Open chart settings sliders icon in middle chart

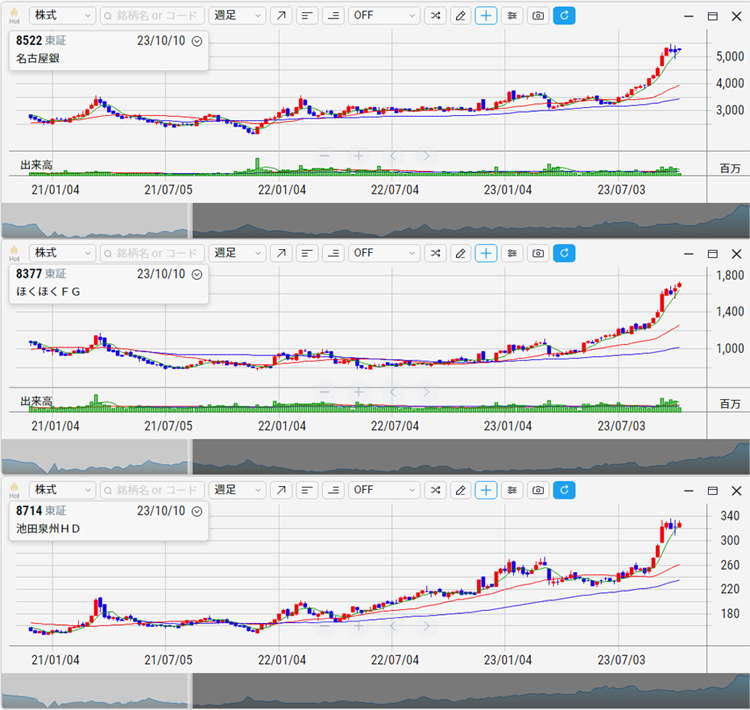pos(512,253)
